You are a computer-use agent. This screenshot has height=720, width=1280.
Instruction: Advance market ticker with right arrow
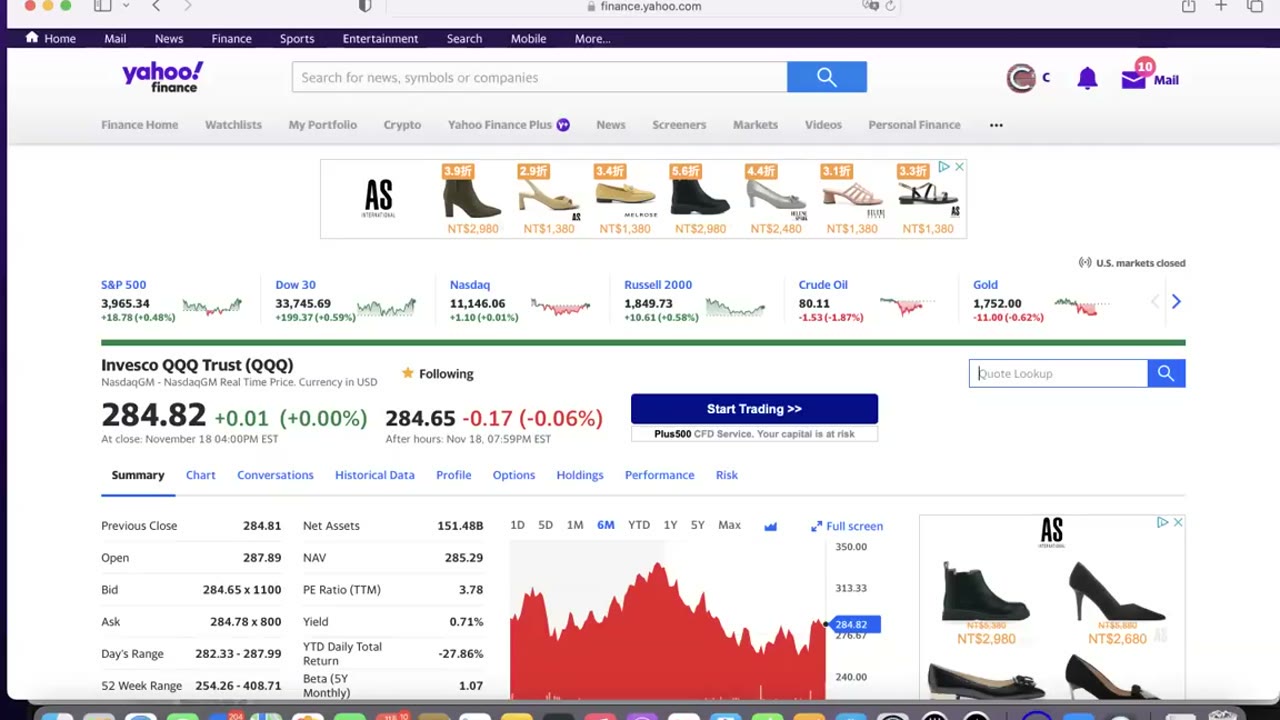[1176, 301]
